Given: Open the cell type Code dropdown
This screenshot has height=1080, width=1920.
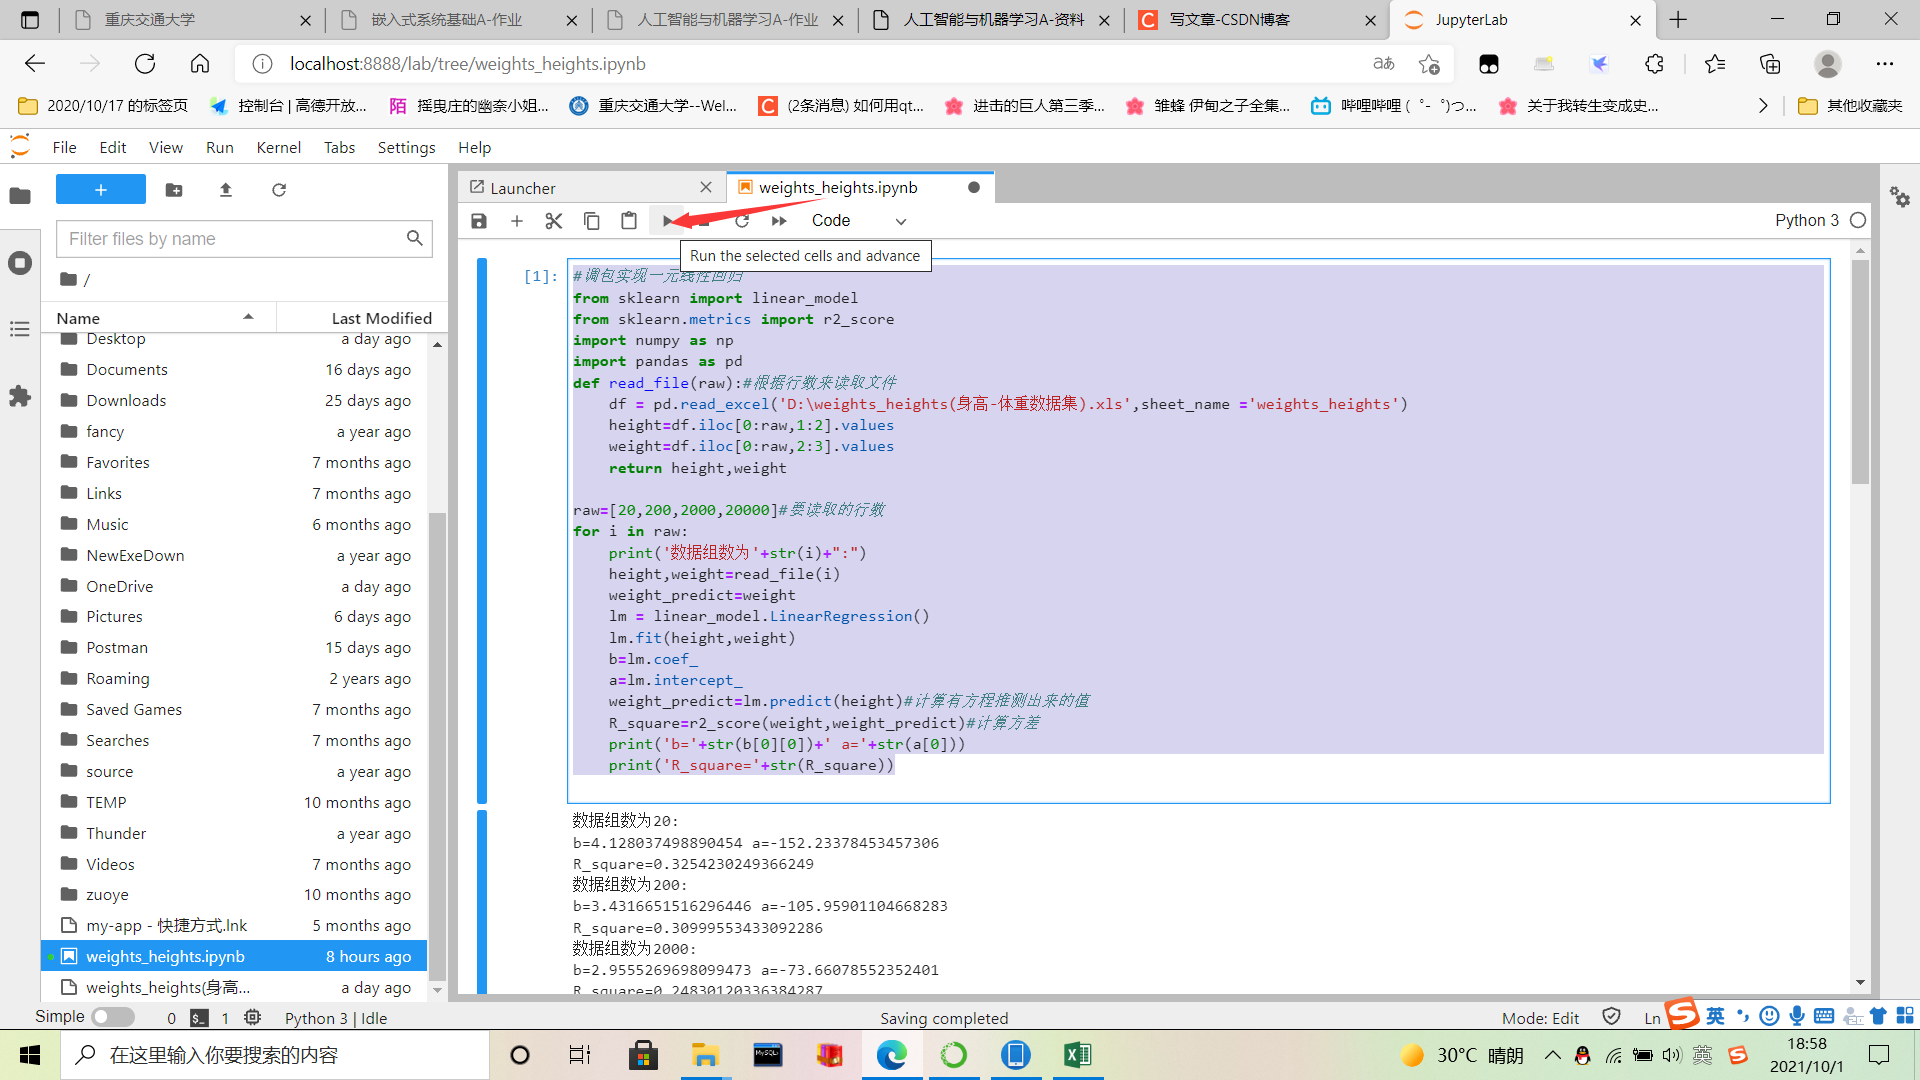Looking at the screenshot, I should point(858,221).
